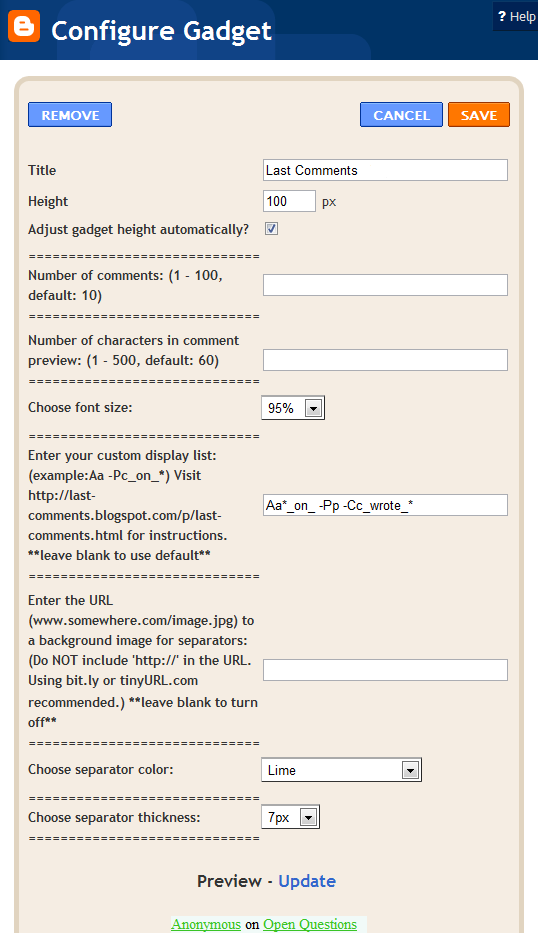Image resolution: width=538 pixels, height=933 pixels.
Task: Open the Lime separator color combo box
Action: tap(342, 770)
